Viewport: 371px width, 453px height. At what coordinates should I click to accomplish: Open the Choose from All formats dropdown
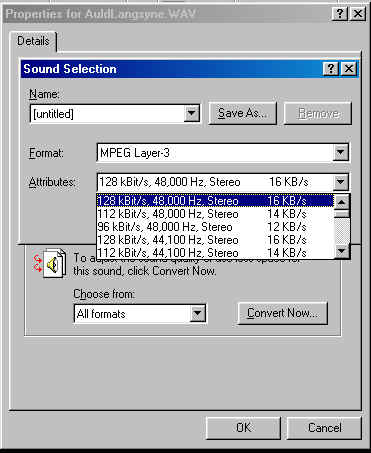[x=197, y=314]
